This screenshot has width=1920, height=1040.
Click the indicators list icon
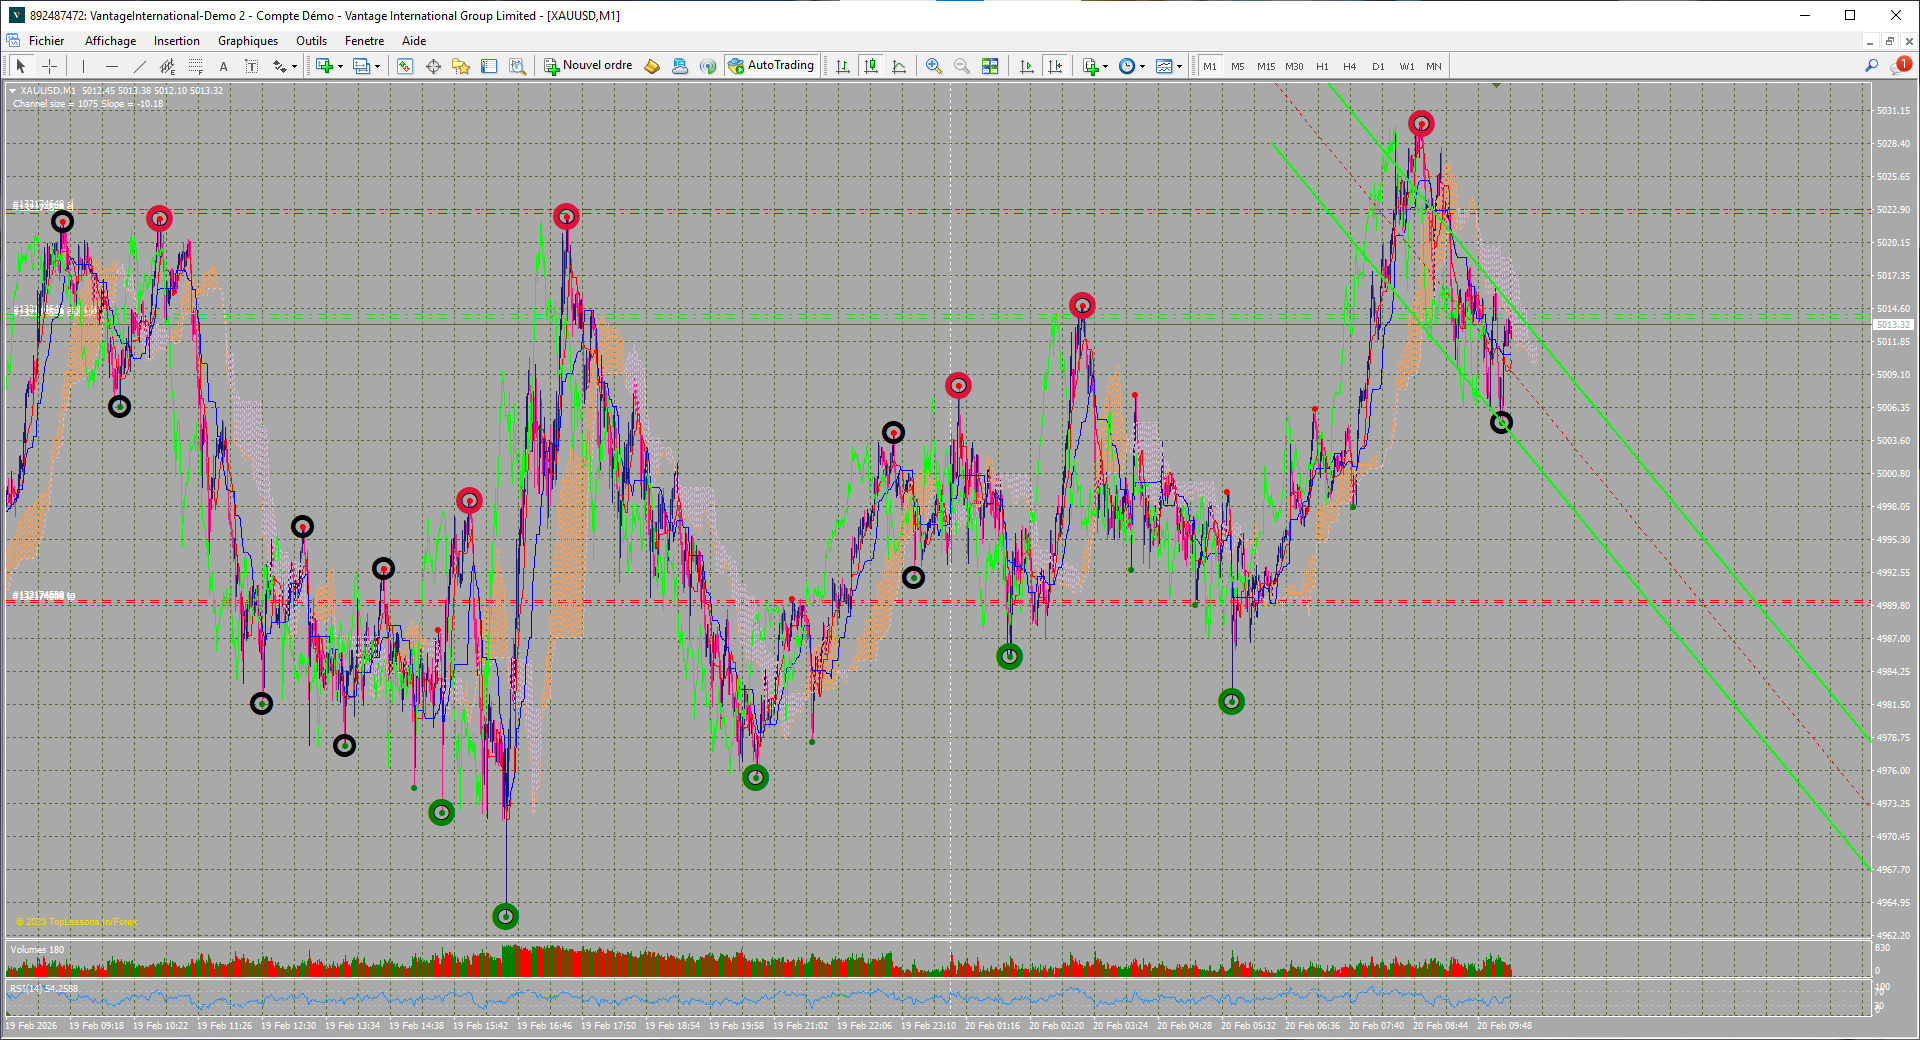point(1090,66)
